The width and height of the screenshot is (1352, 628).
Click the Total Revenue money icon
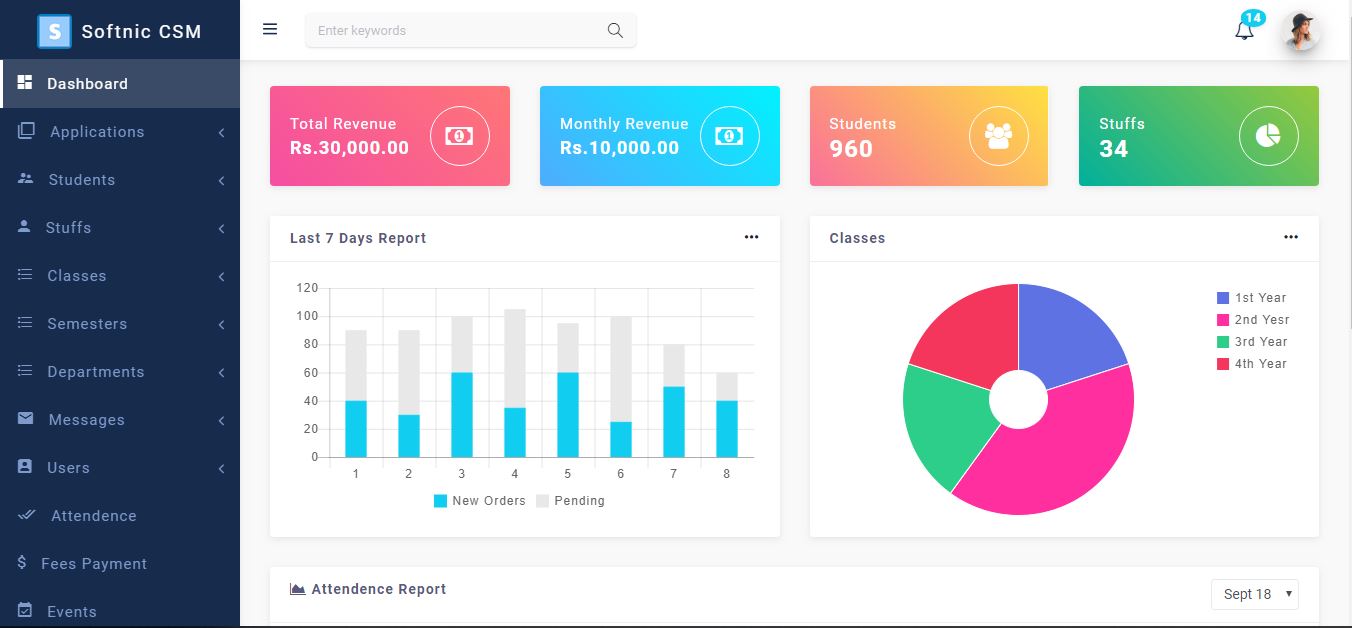click(x=459, y=136)
